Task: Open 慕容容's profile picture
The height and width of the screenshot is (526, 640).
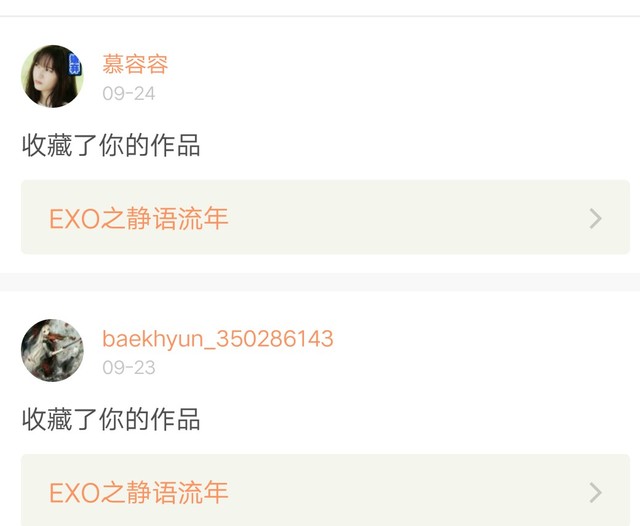Action: click(x=52, y=76)
